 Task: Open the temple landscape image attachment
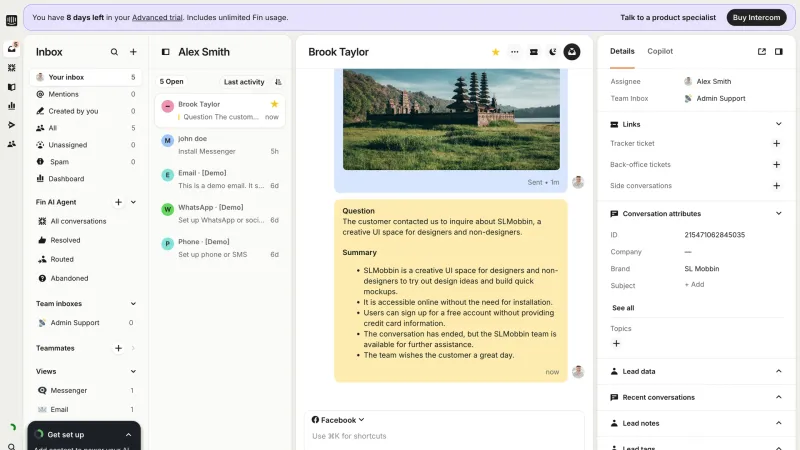(x=451, y=119)
